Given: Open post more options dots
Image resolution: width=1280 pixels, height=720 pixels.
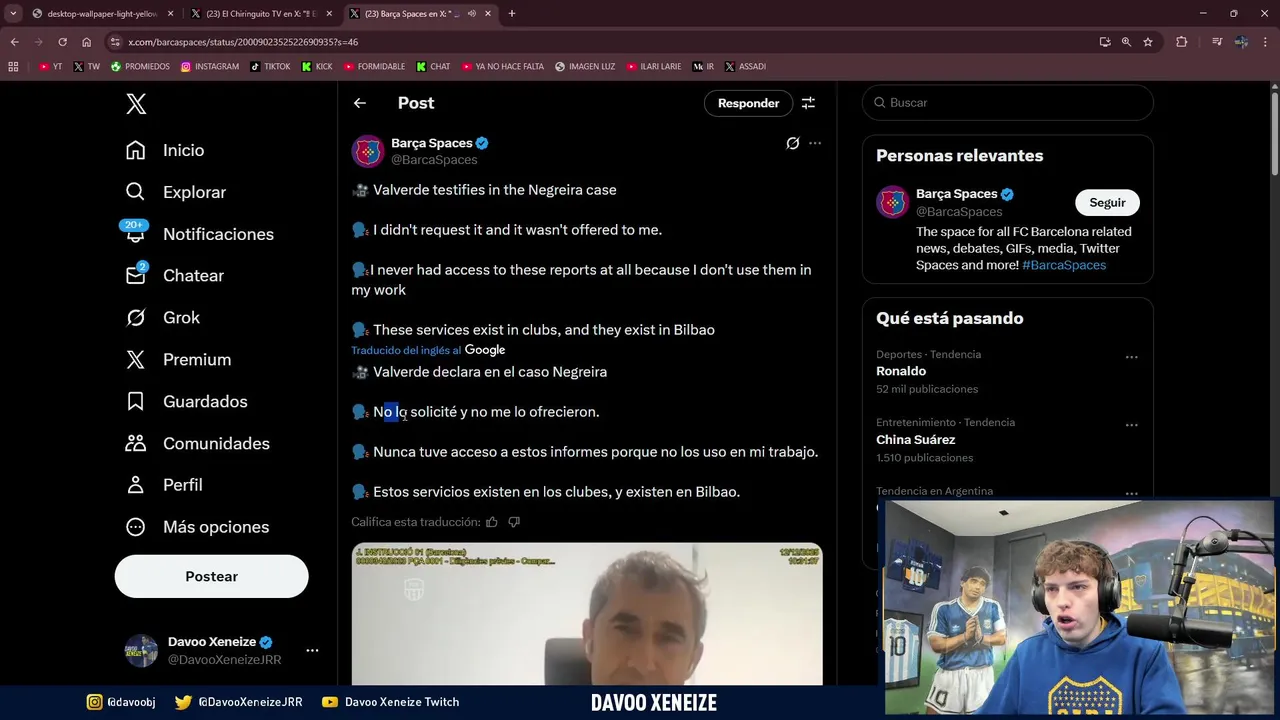Looking at the screenshot, I should tap(815, 143).
